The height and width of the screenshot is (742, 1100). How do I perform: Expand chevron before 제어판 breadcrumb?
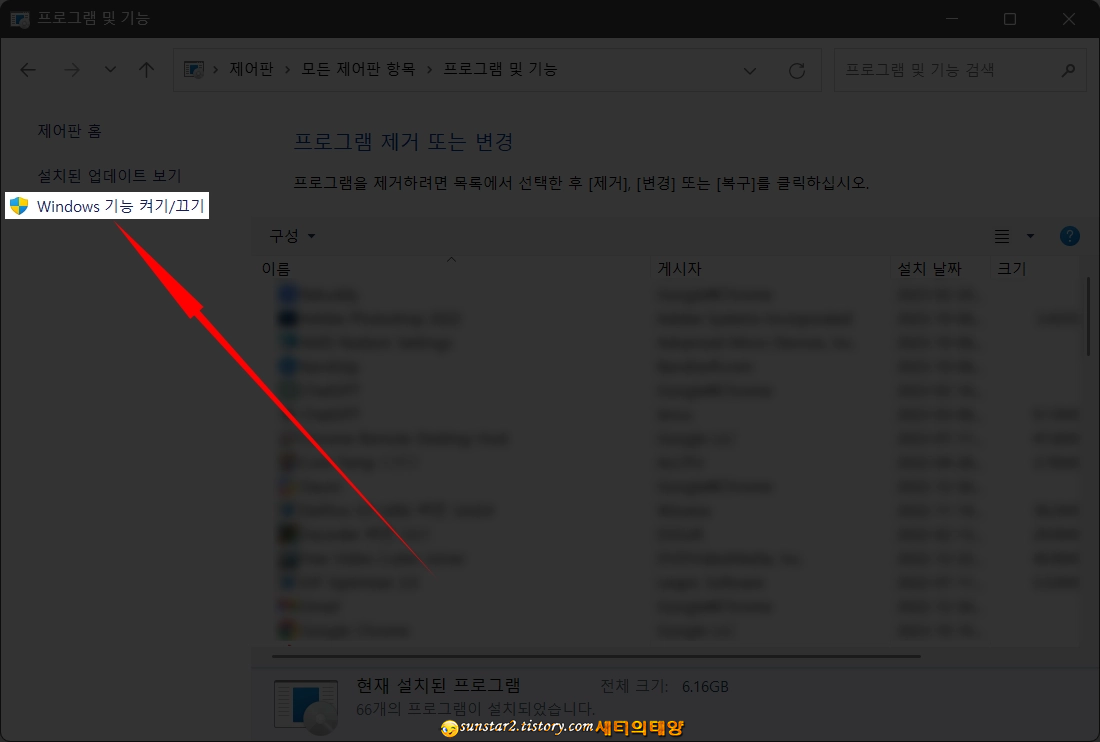(x=215, y=69)
